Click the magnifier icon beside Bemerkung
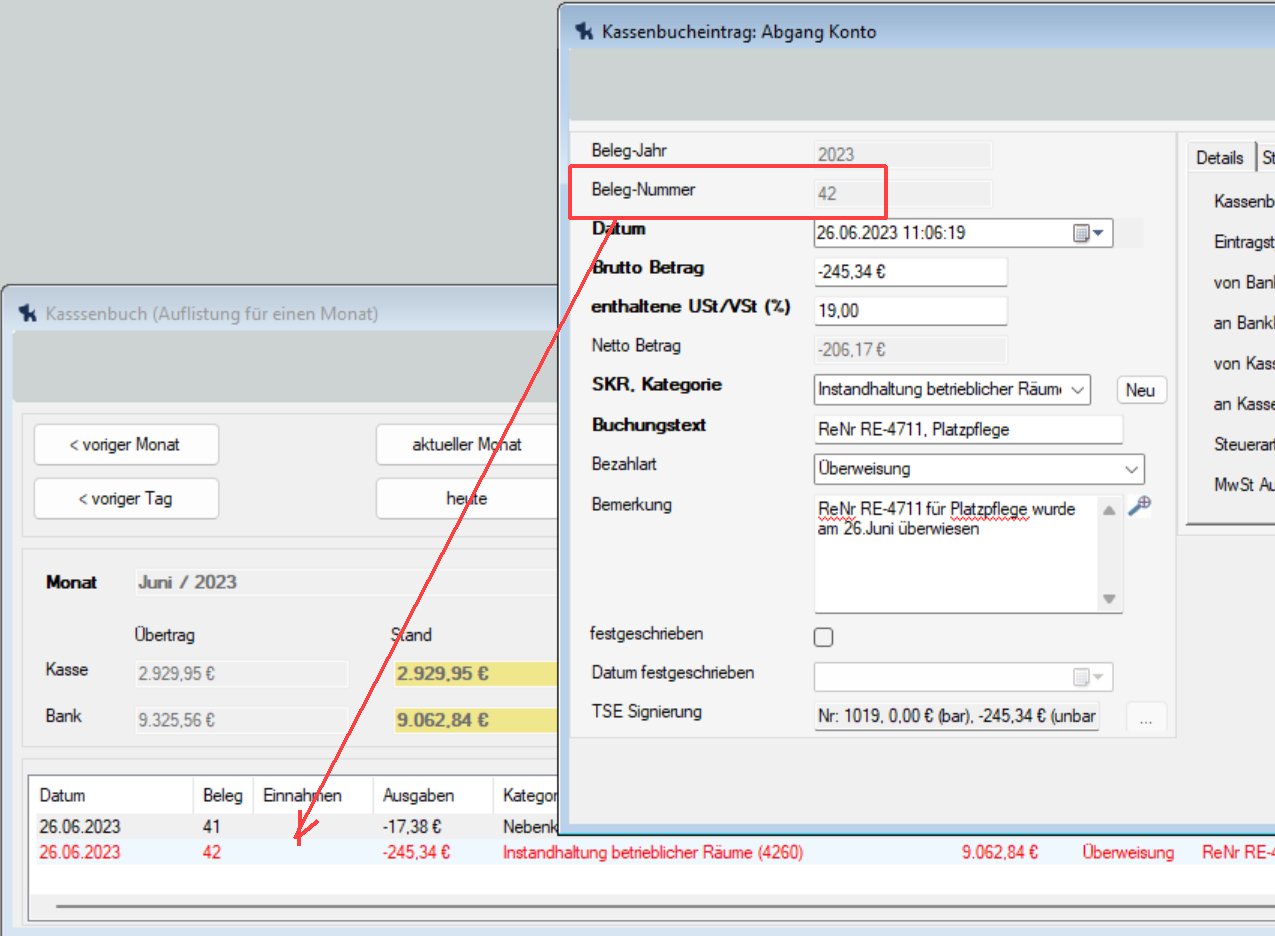Image resolution: width=1275 pixels, height=936 pixels. (1139, 506)
